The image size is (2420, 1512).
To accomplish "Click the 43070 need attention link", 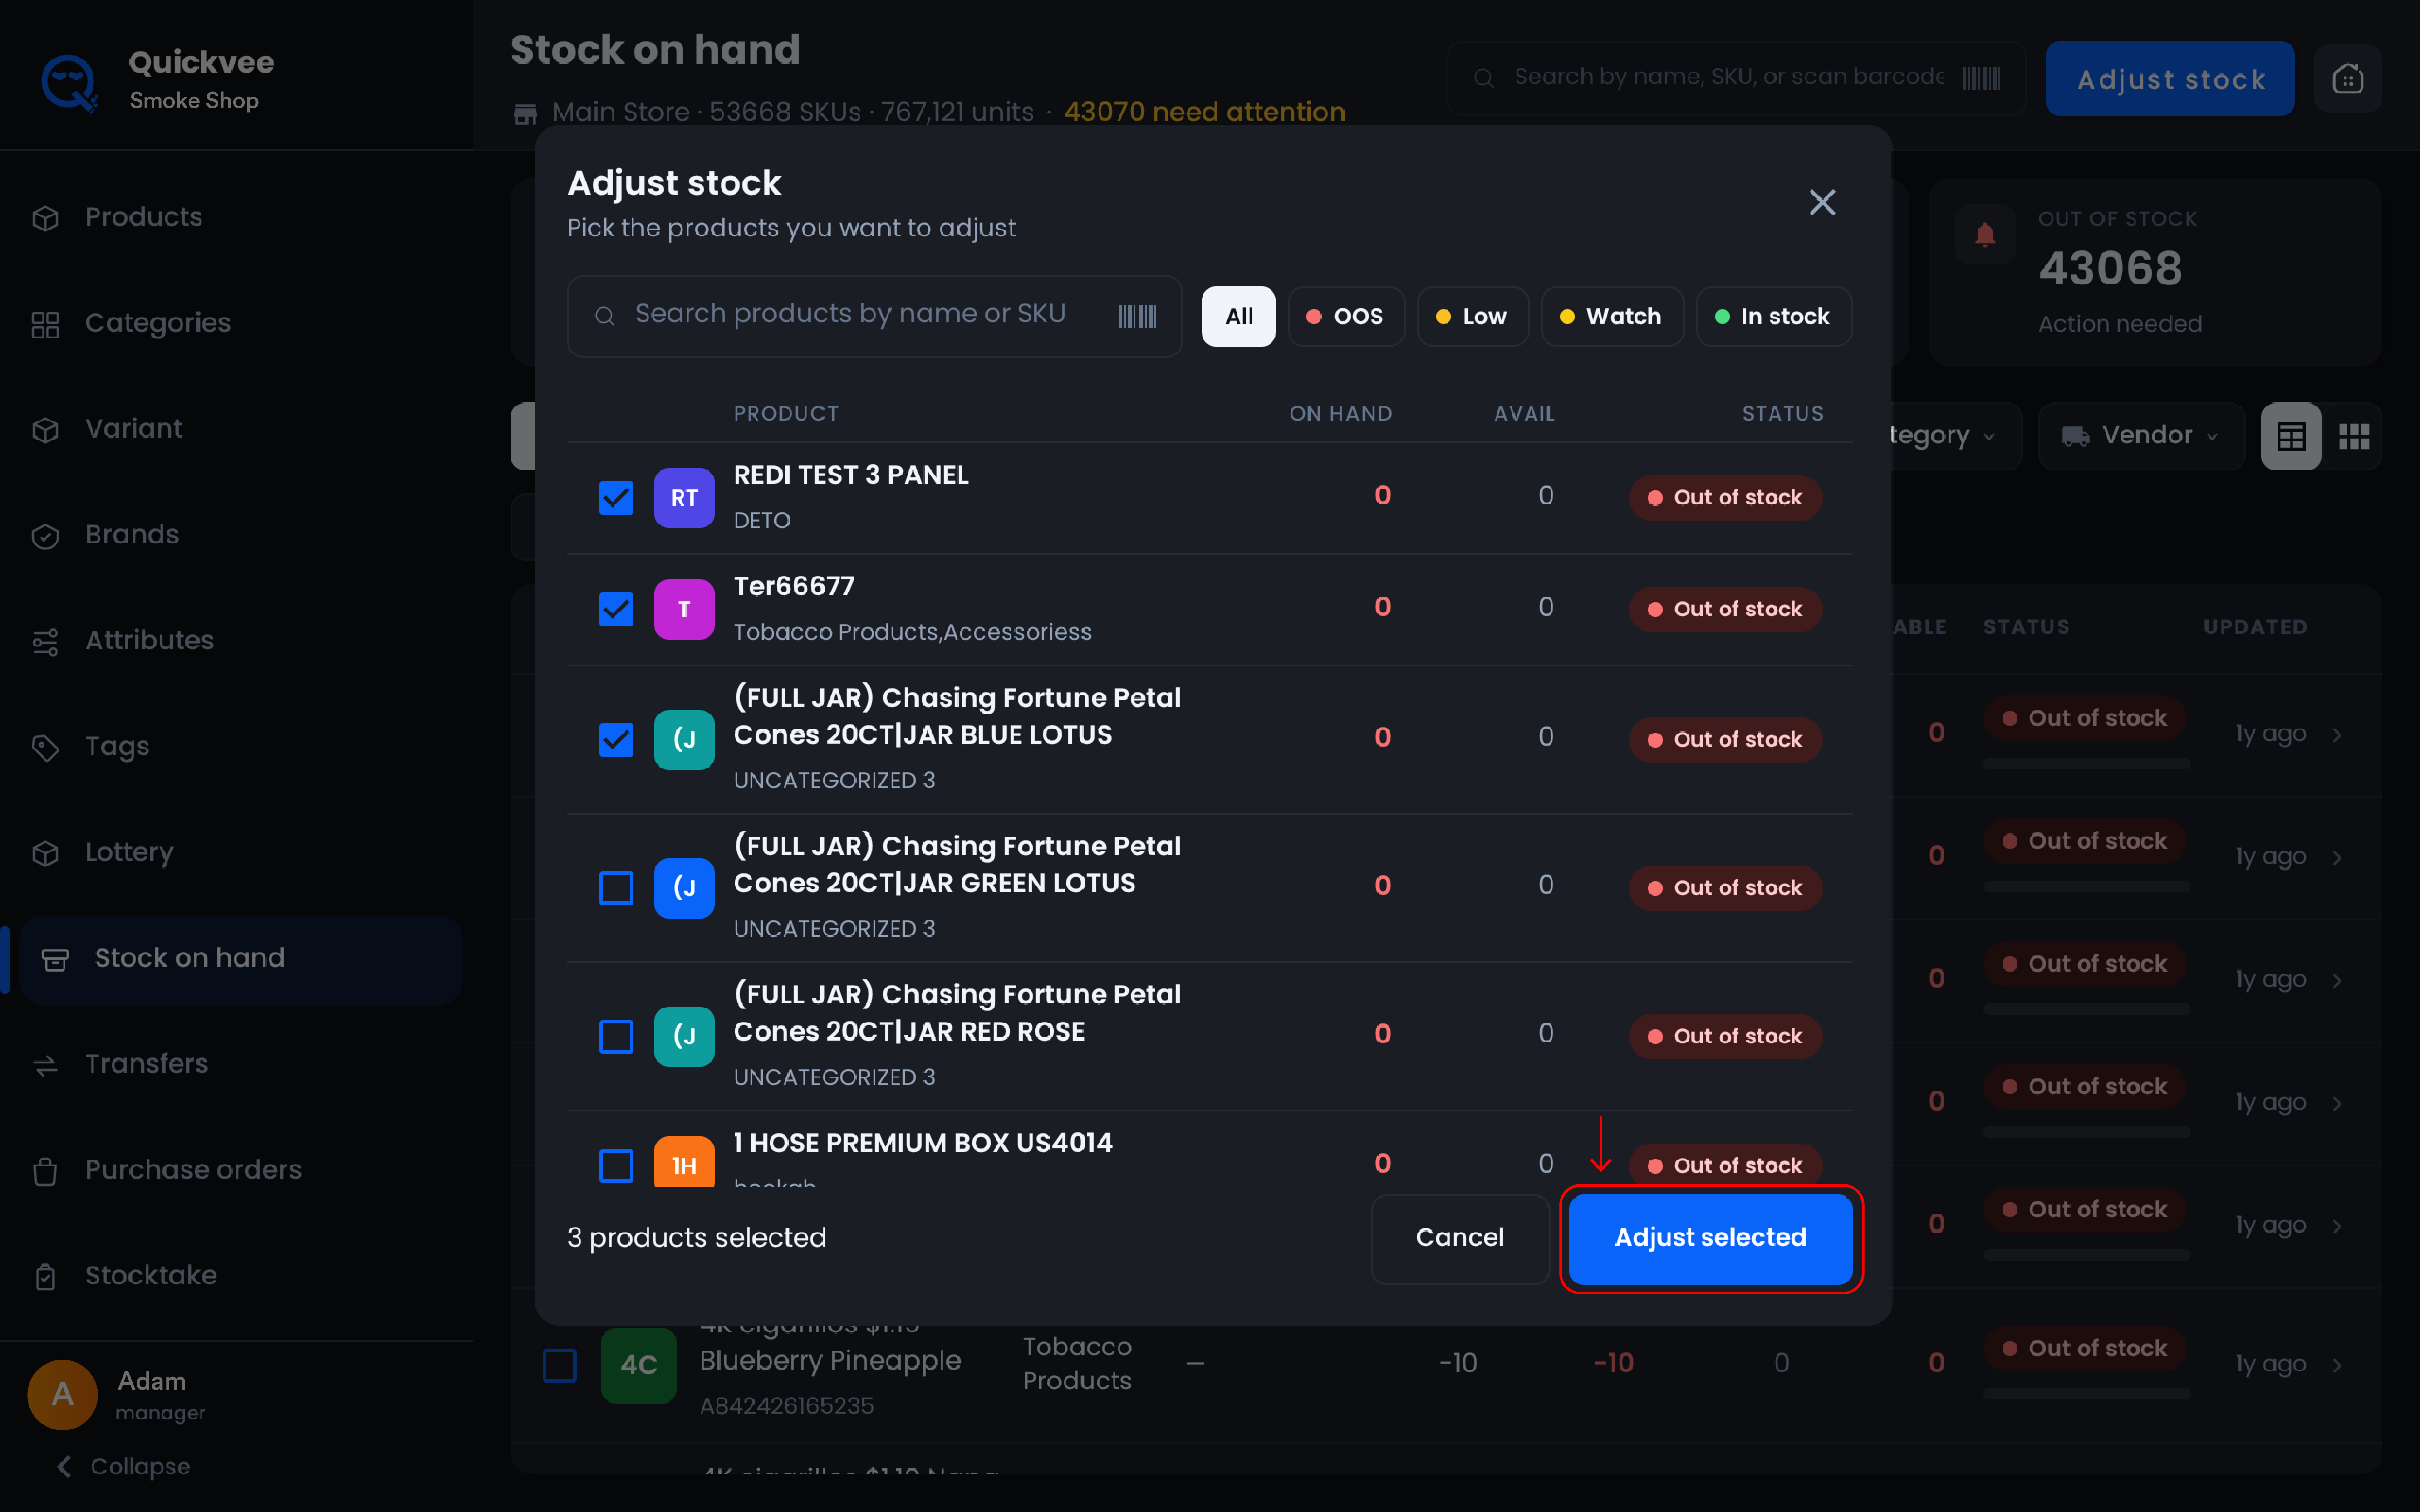I will [1204, 112].
